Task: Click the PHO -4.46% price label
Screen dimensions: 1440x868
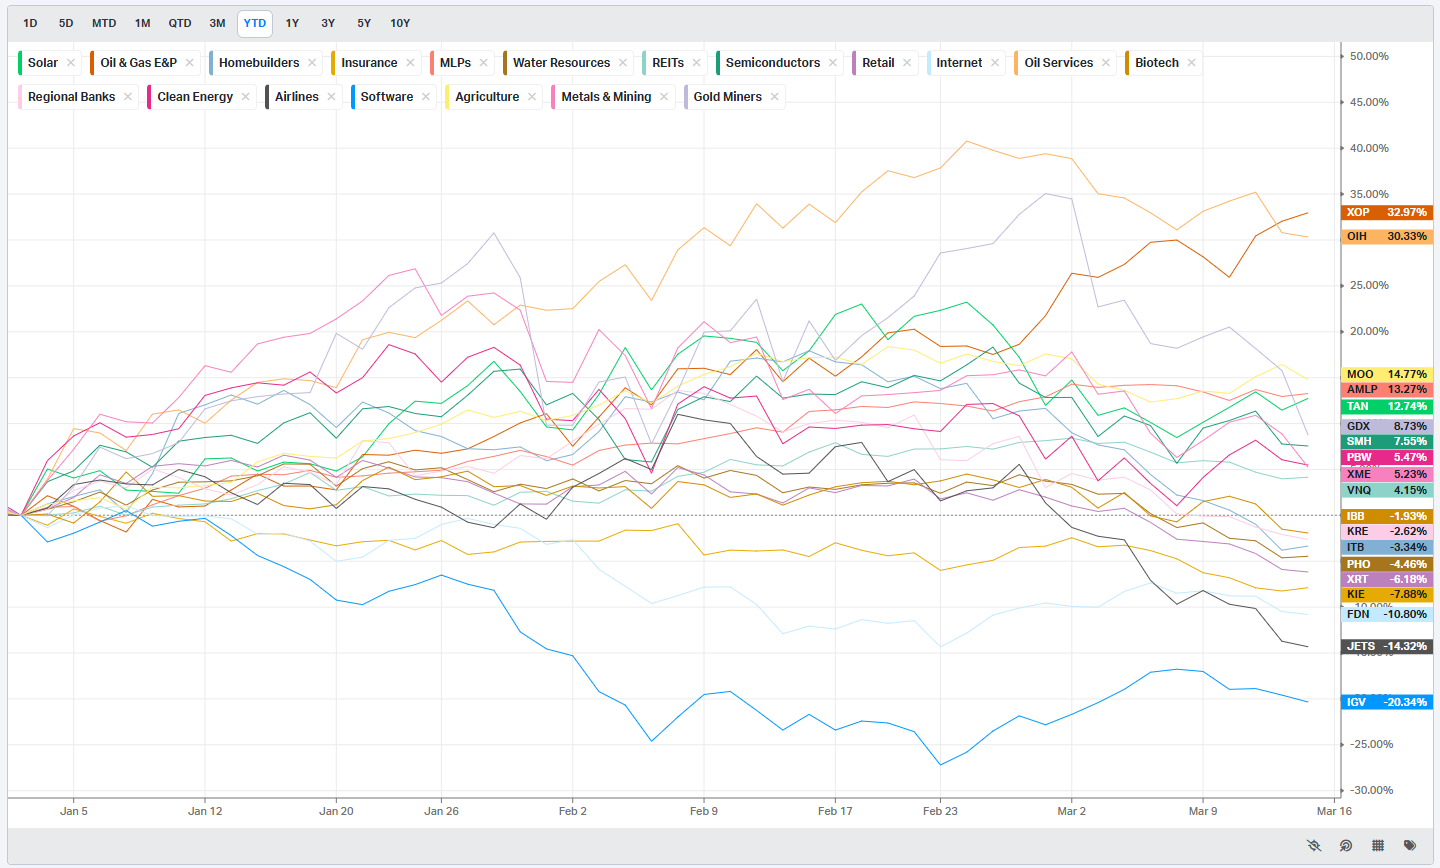Action: [x=1387, y=564]
